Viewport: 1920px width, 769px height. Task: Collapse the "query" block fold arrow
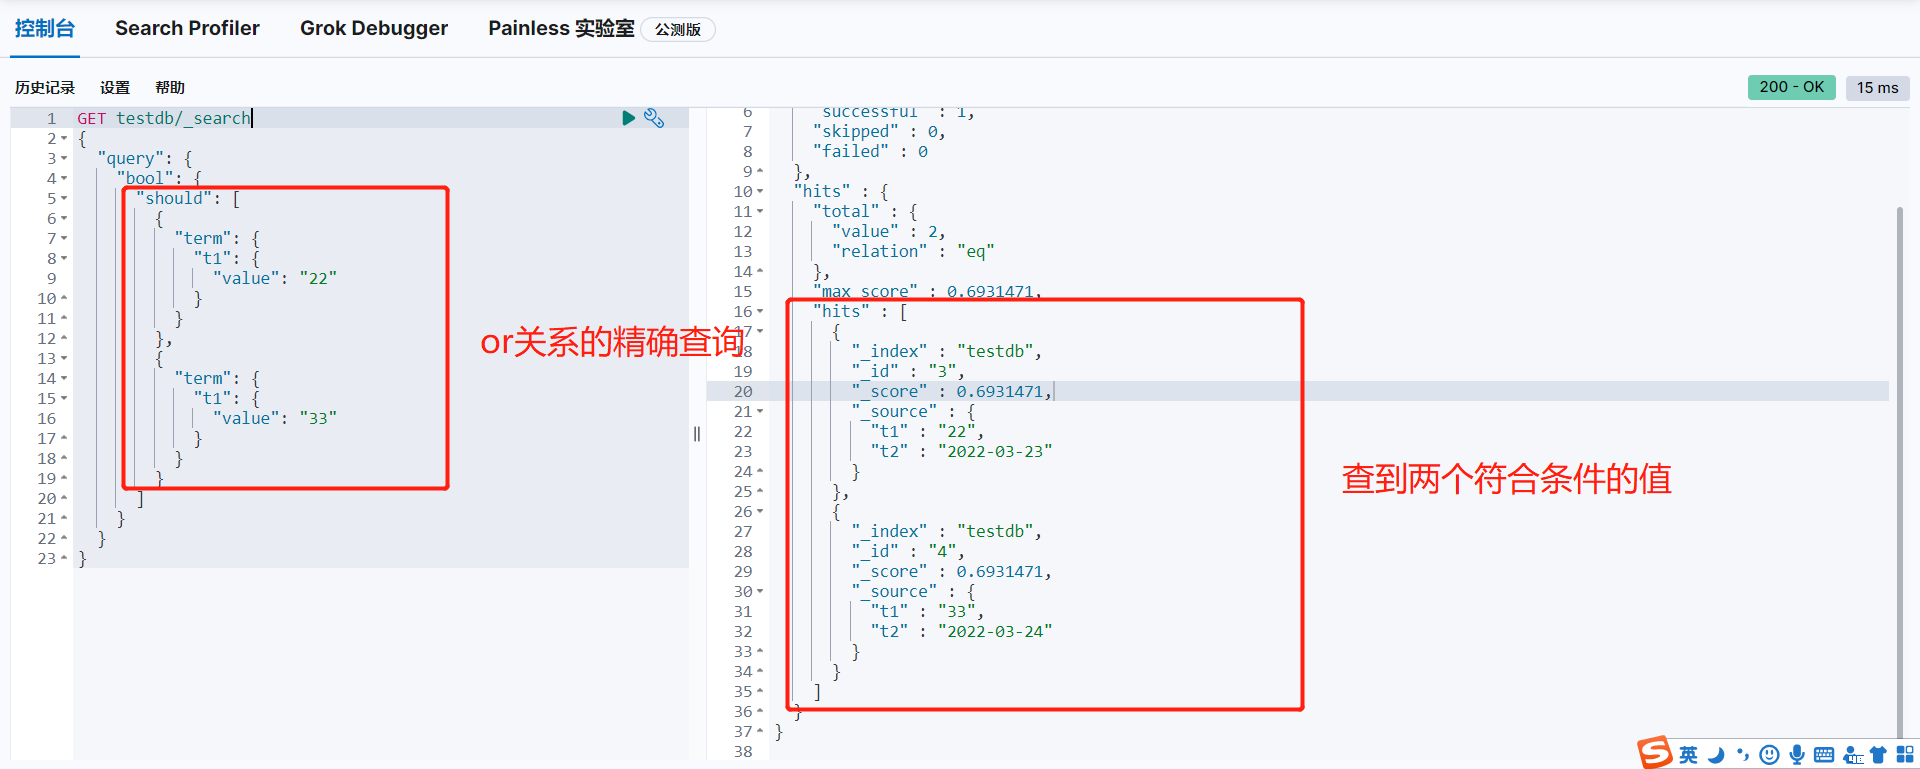[64, 158]
